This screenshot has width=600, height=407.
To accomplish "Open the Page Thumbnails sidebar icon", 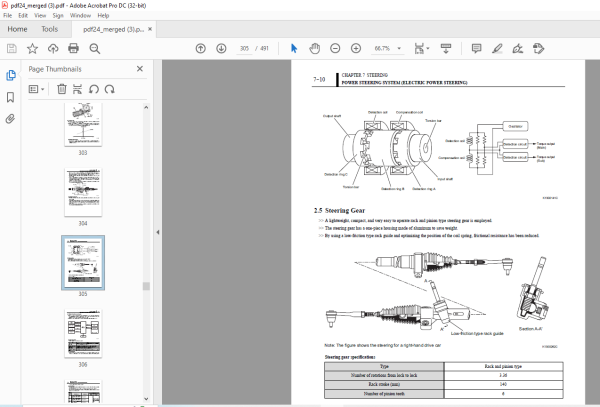I will pyautogui.click(x=11, y=75).
